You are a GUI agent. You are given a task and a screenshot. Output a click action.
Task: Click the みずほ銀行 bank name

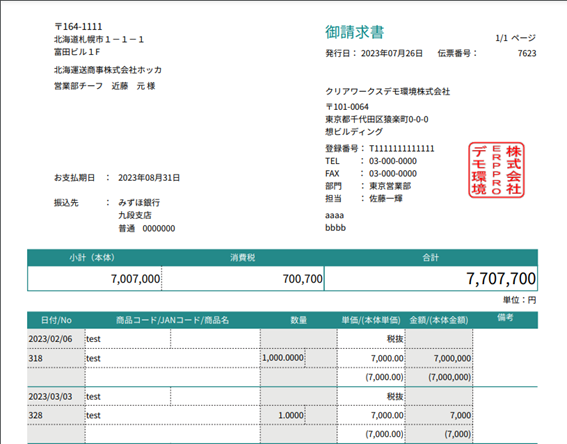point(139,203)
